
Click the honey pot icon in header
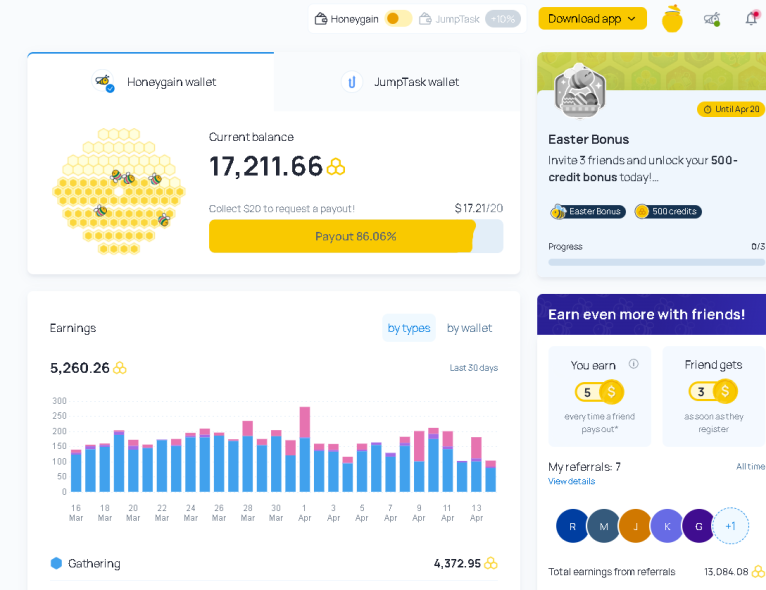(x=672, y=19)
